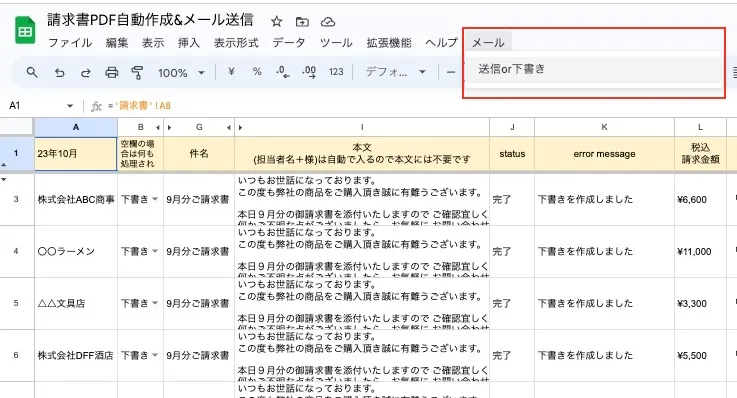737x398 pixels.
Task: Expand hidden columns left of column I
Action: (241, 127)
